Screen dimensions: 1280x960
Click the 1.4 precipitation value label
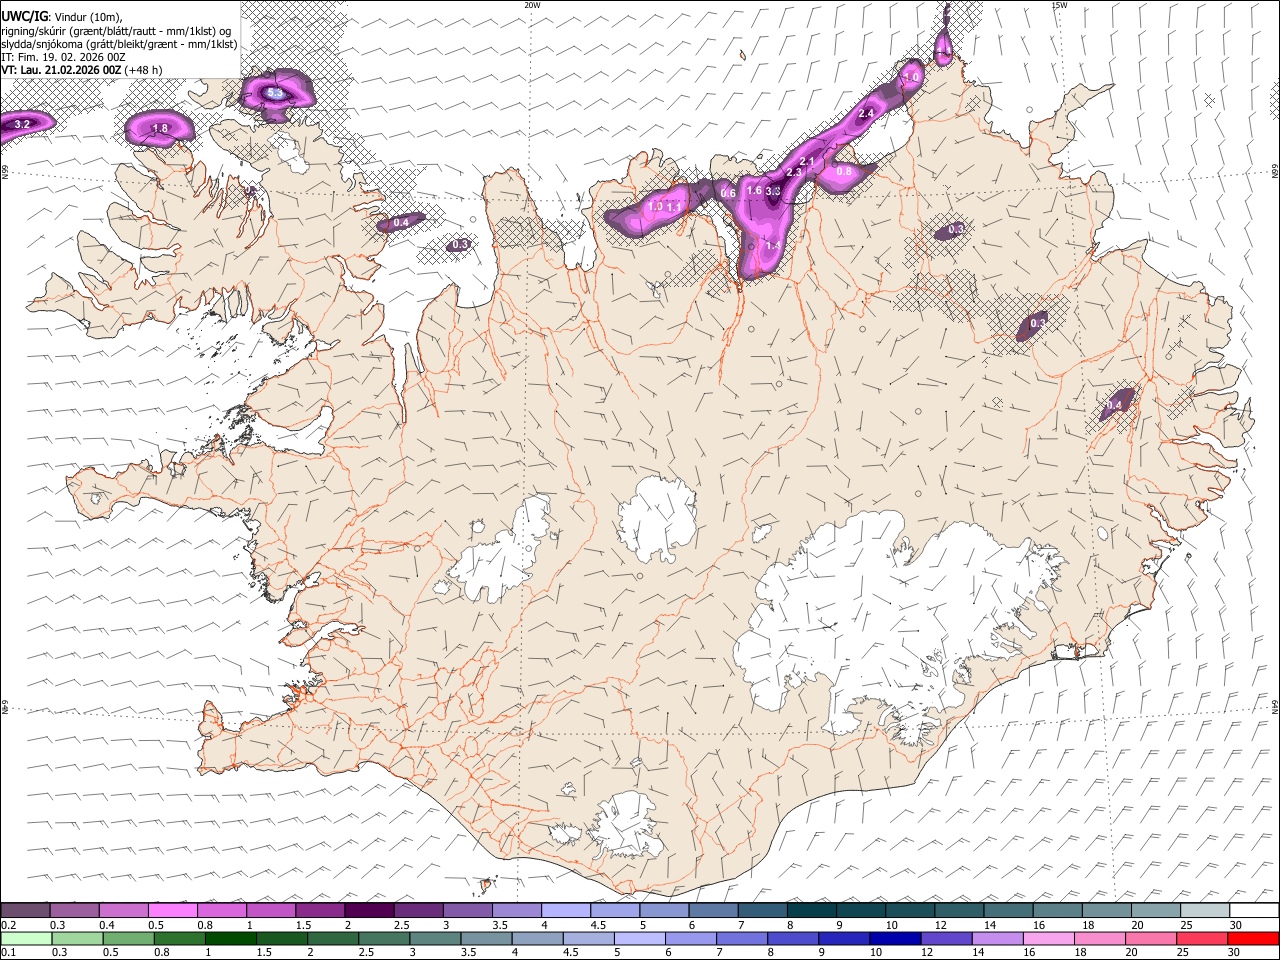(772, 245)
